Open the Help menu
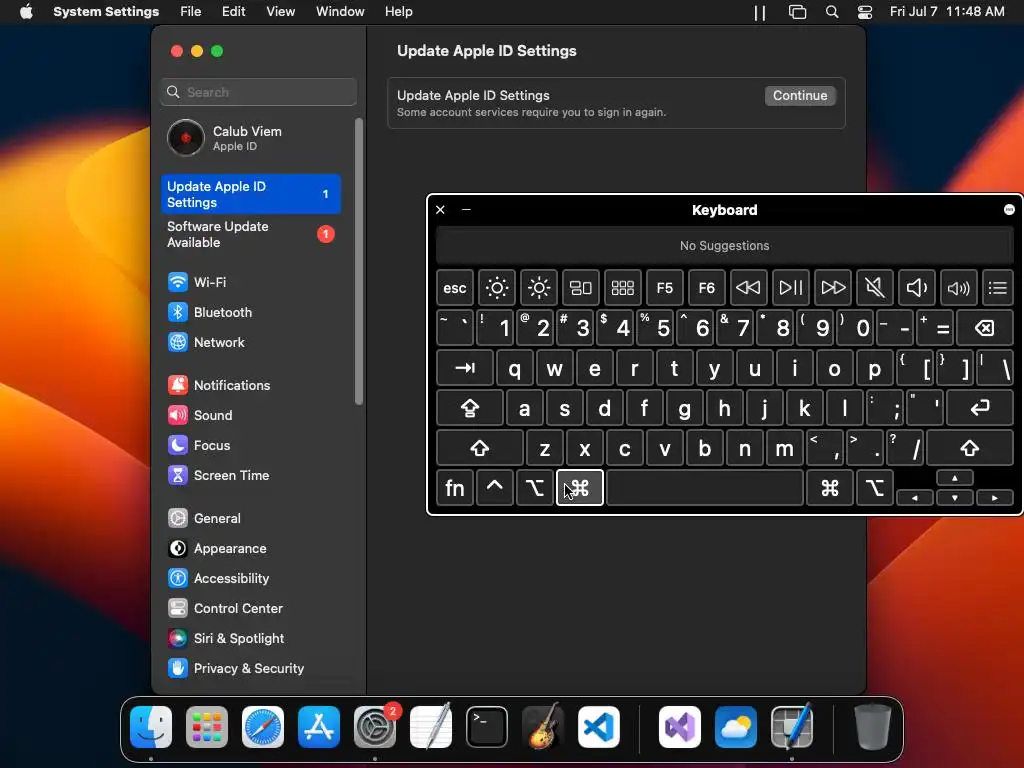Viewport: 1024px width, 768px height. 398,12
